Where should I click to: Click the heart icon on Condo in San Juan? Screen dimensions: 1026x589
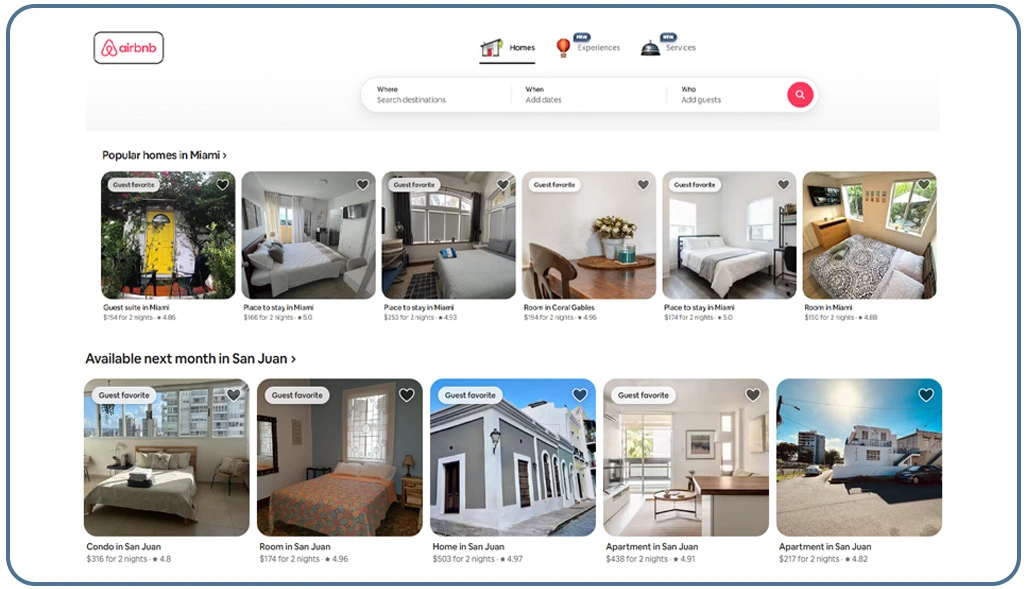(233, 395)
